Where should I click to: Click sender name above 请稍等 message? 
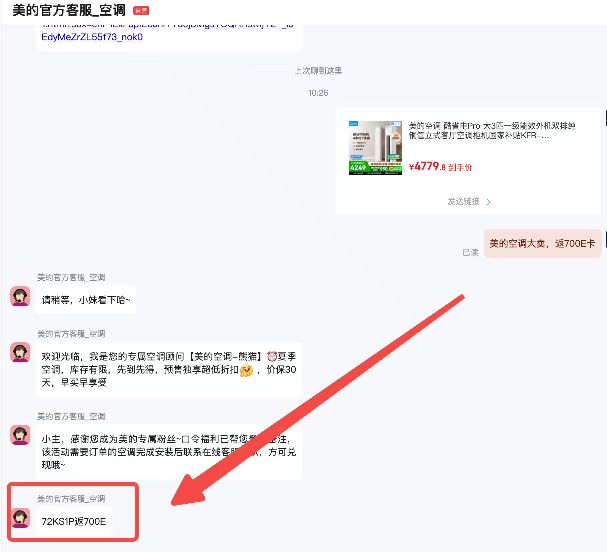tap(71, 278)
